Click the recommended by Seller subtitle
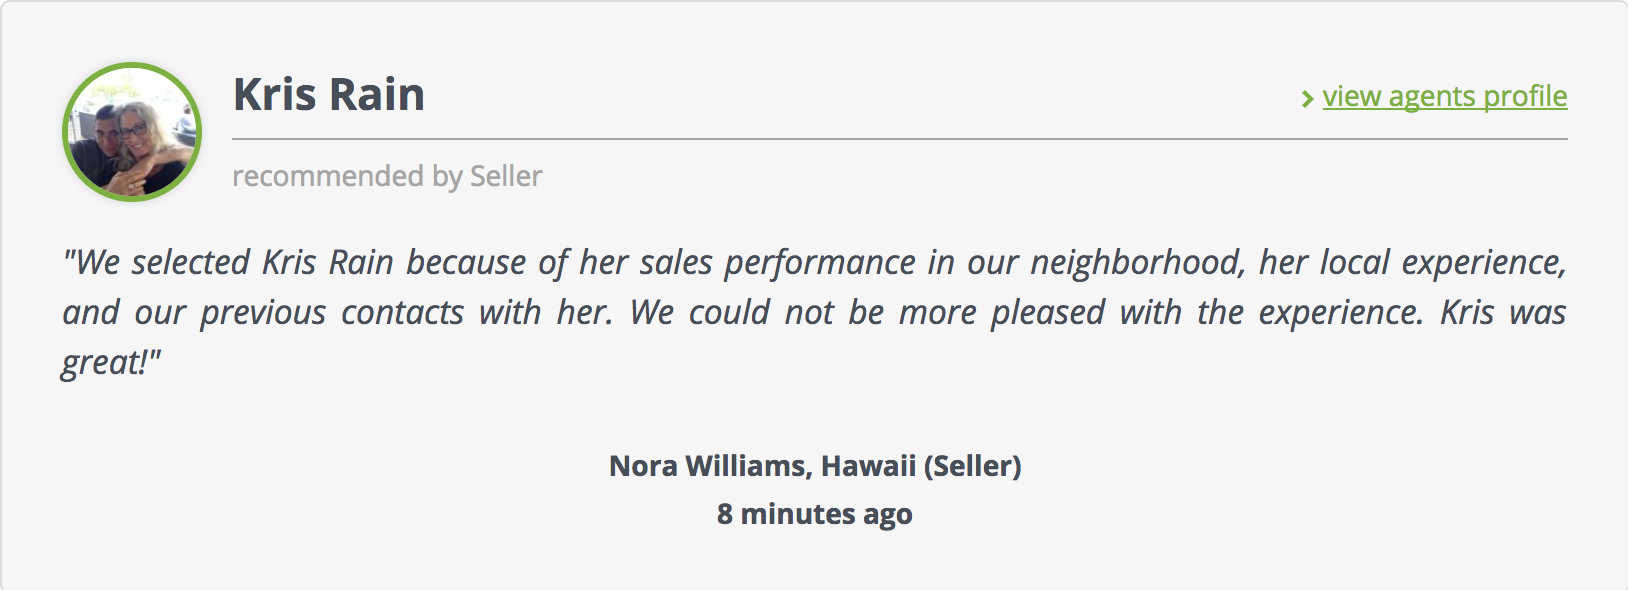The image size is (1628, 590). (x=387, y=176)
